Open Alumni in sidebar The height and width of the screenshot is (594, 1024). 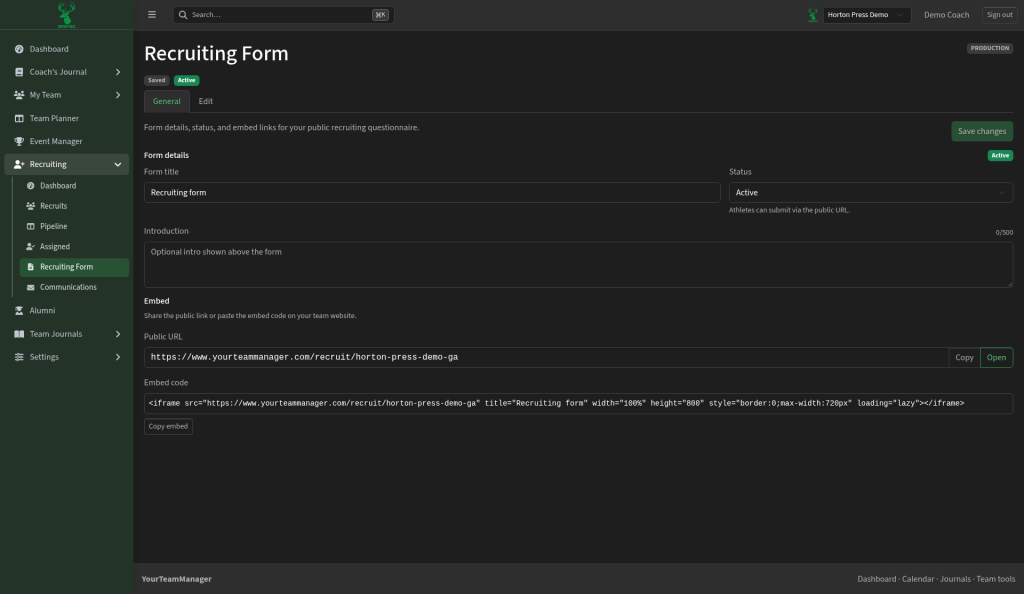click(x=66, y=311)
